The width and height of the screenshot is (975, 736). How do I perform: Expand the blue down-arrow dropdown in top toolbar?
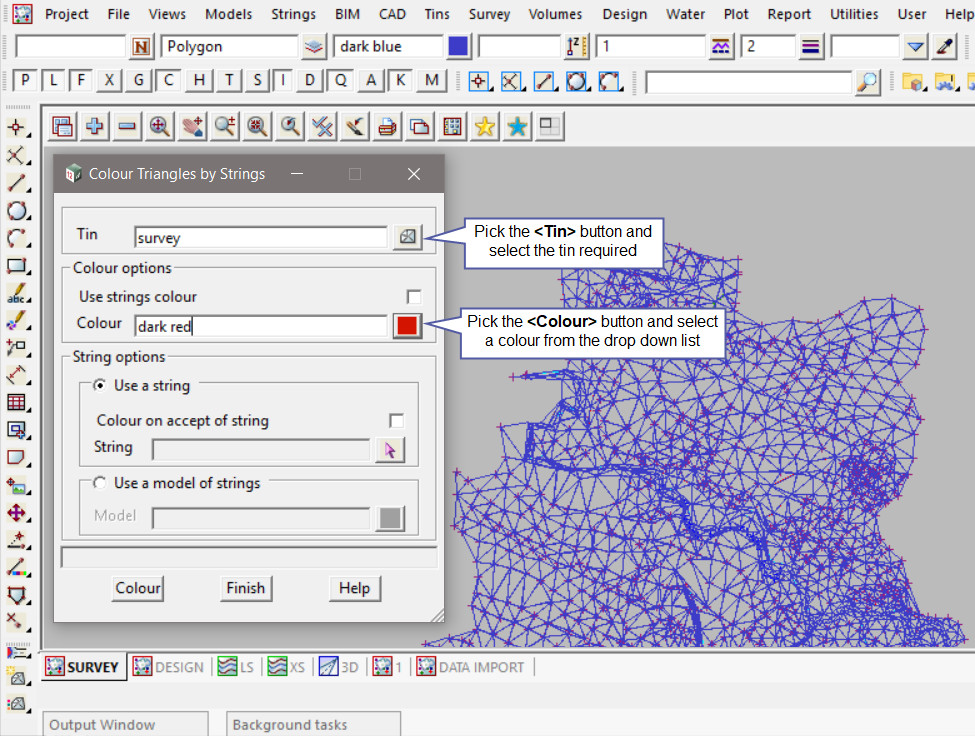915,47
